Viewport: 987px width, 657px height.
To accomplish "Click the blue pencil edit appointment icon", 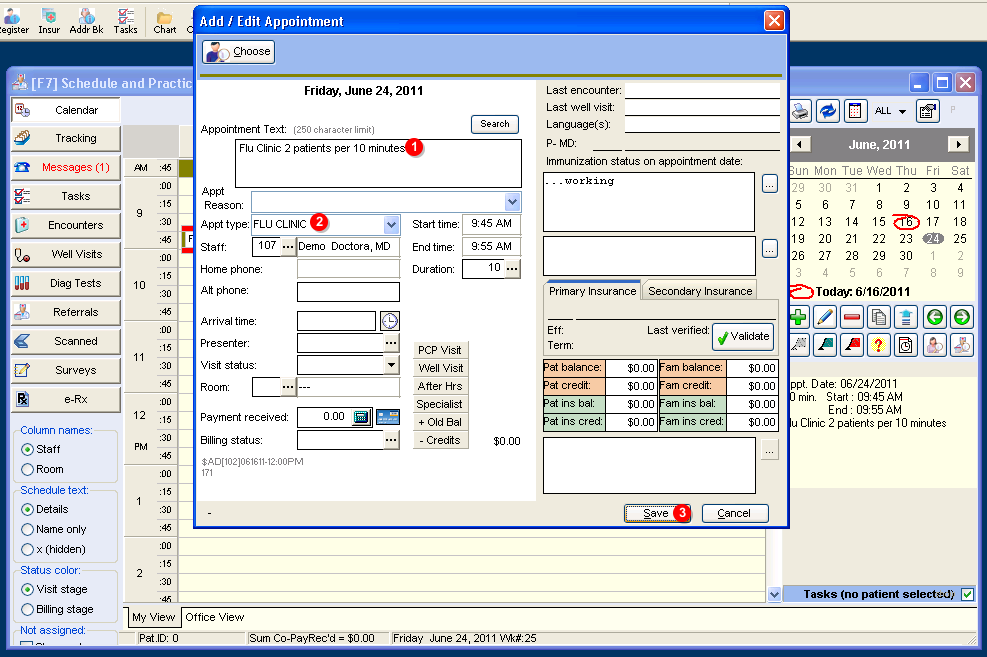I will coord(824,317).
